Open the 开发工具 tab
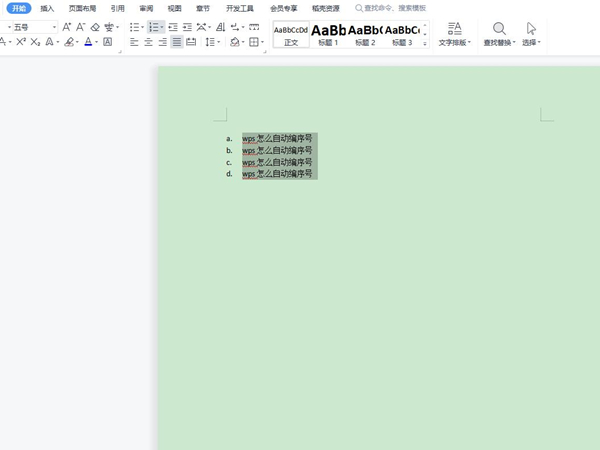600x450 pixels. pos(240,8)
